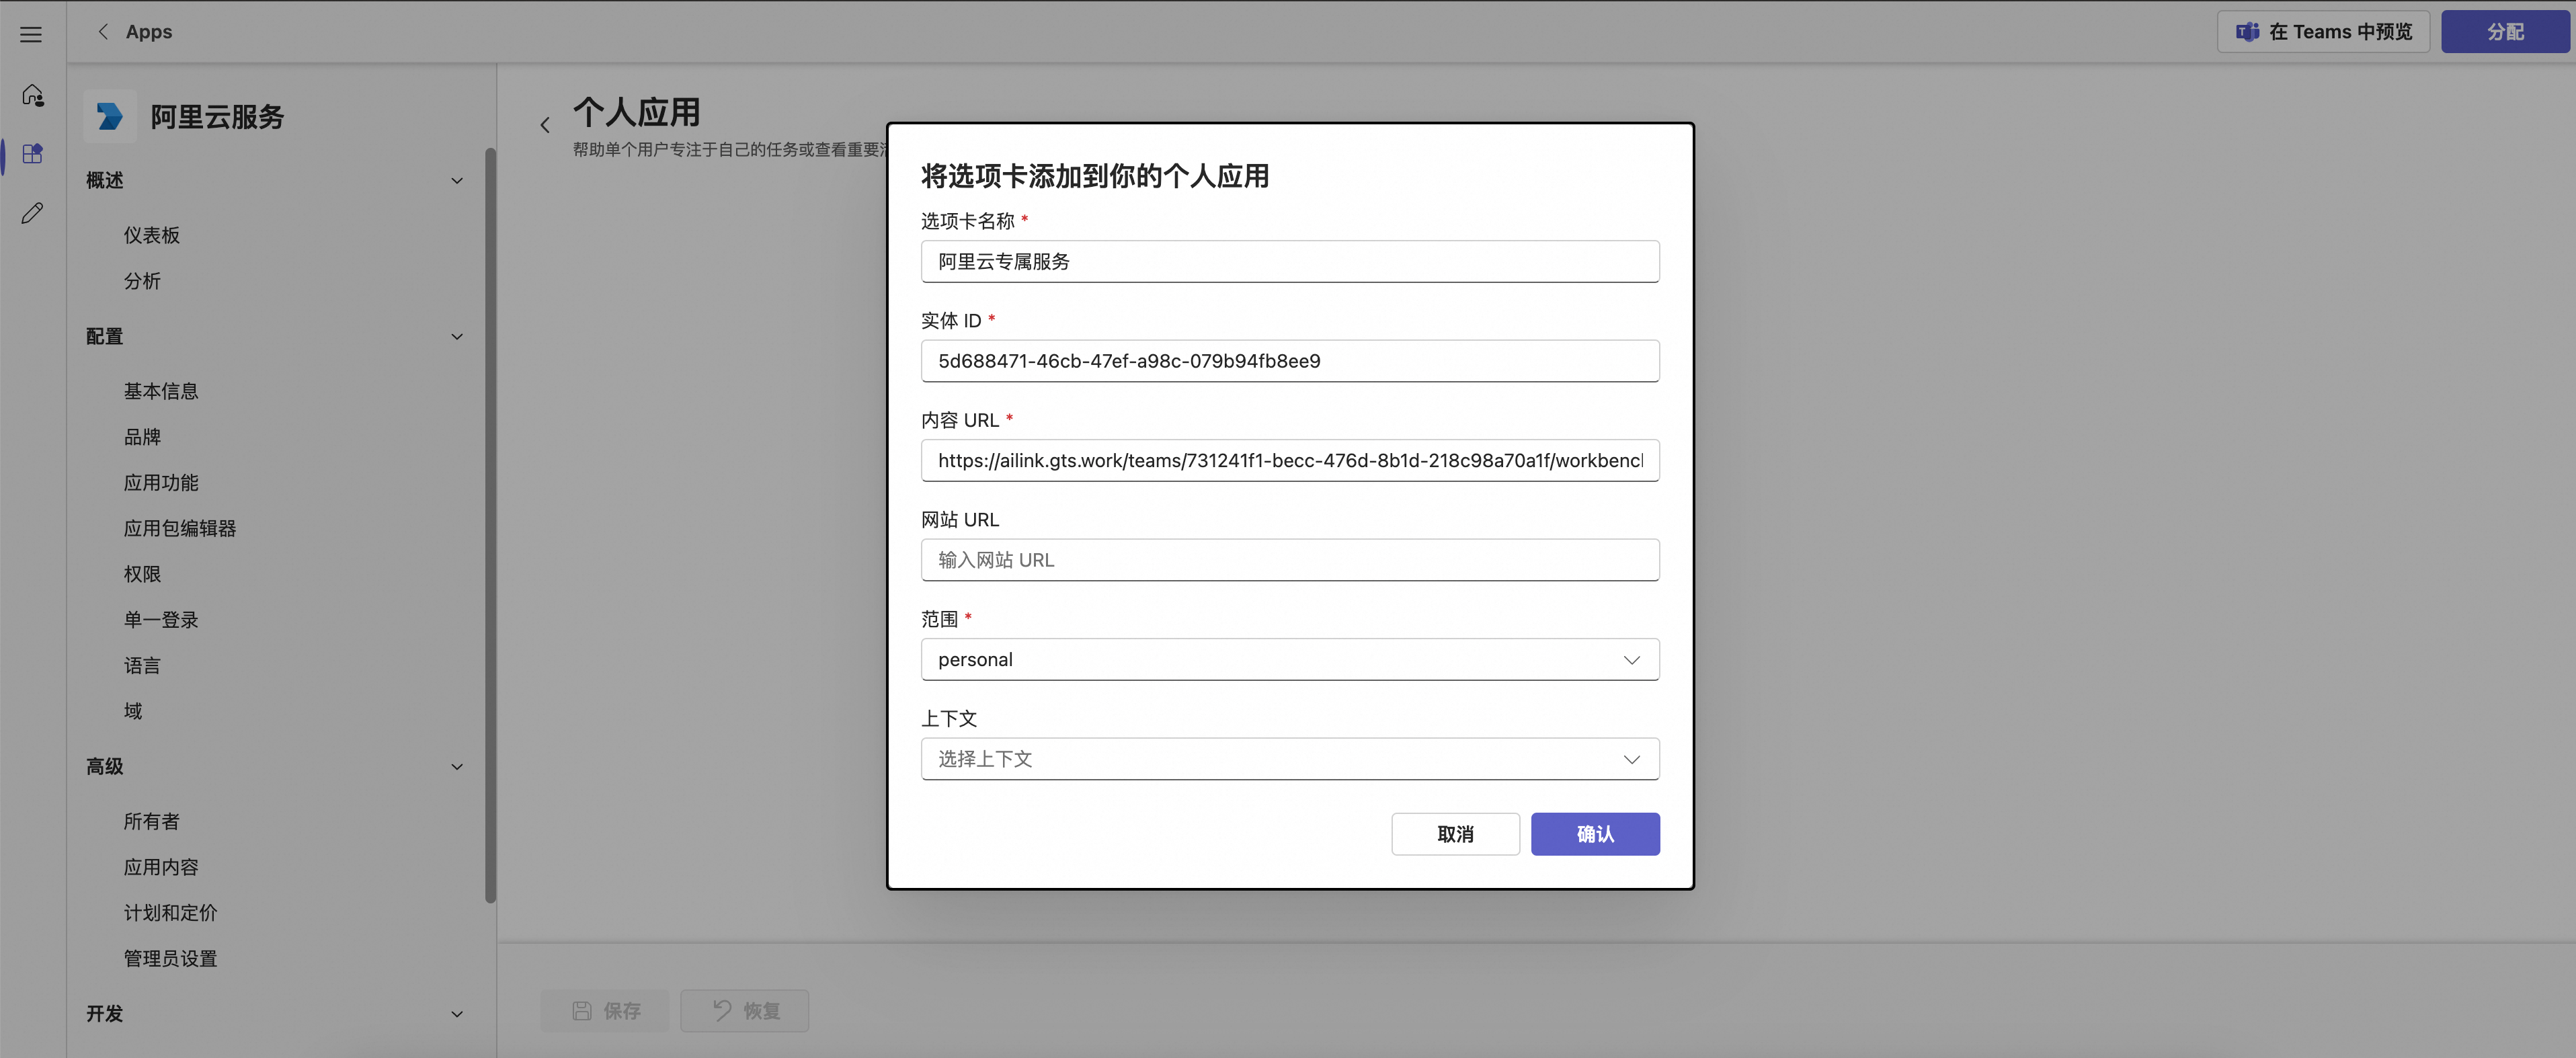Image resolution: width=2576 pixels, height=1058 pixels.
Task: Open the 选择上下文 dropdown
Action: pyautogui.click(x=1289, y=759)
